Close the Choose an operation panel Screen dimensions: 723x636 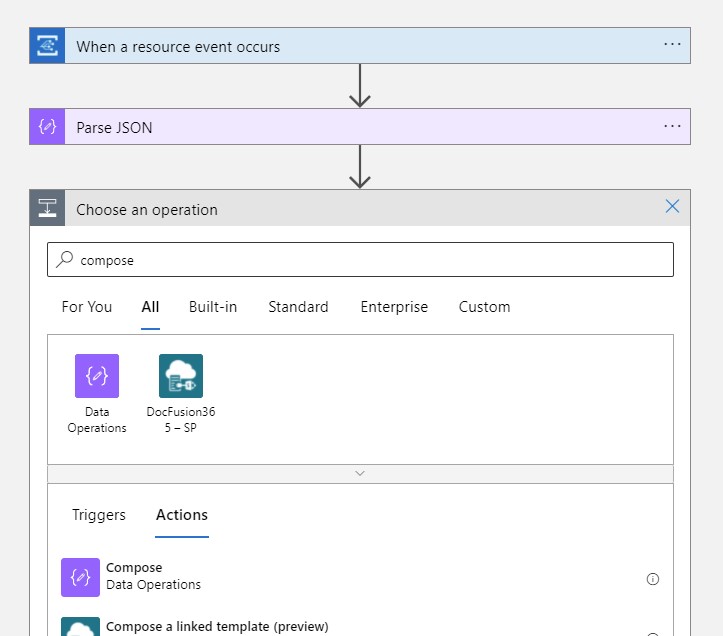pyautogui.click(x=672, y=206)
